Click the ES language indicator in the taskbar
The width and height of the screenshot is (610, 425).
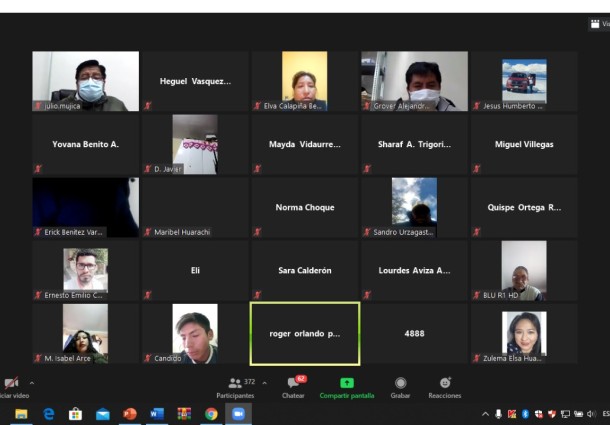click(x=605, y=414)
